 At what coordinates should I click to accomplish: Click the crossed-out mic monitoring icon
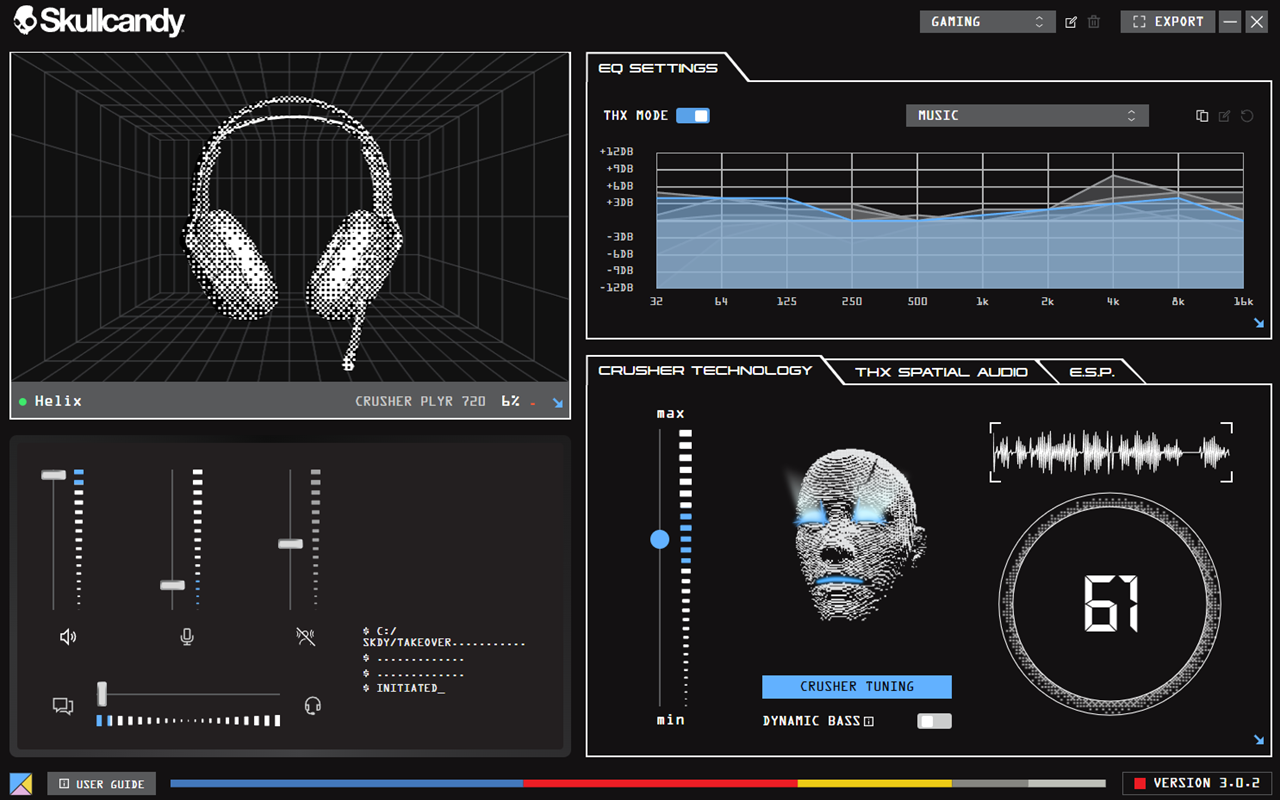pos(306,637)
